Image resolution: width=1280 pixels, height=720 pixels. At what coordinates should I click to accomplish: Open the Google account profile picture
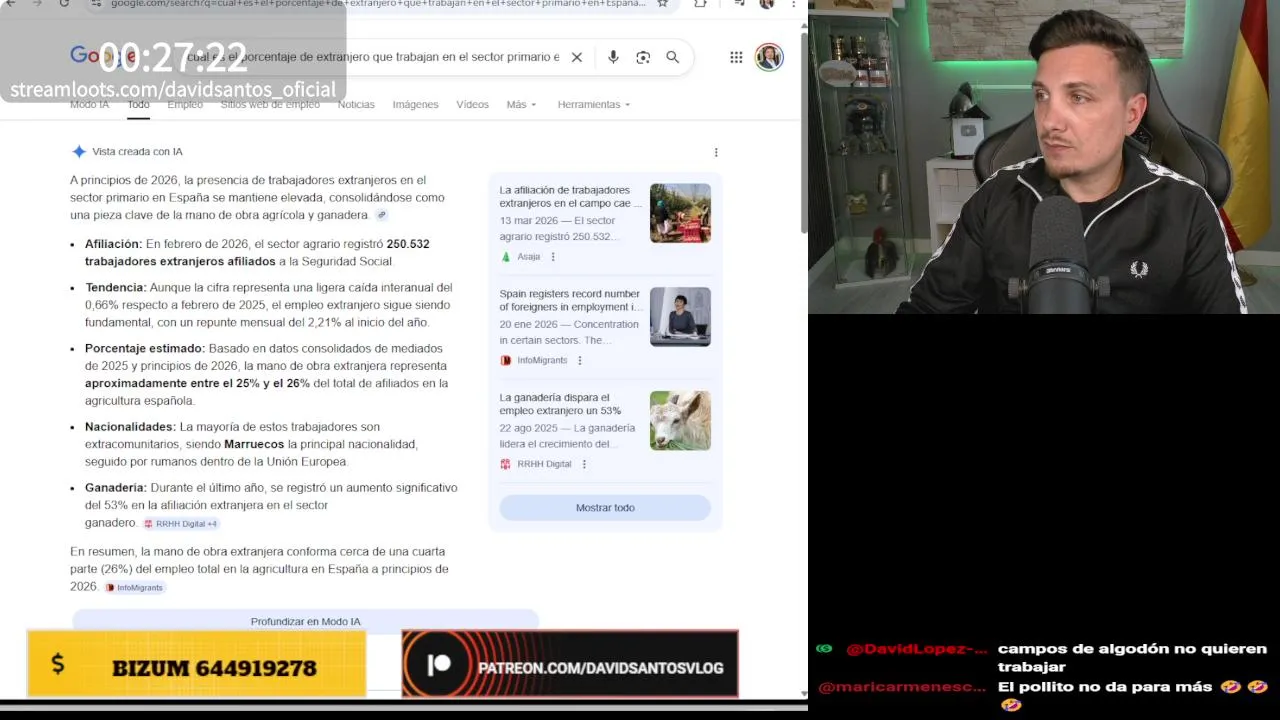point(769,57)
